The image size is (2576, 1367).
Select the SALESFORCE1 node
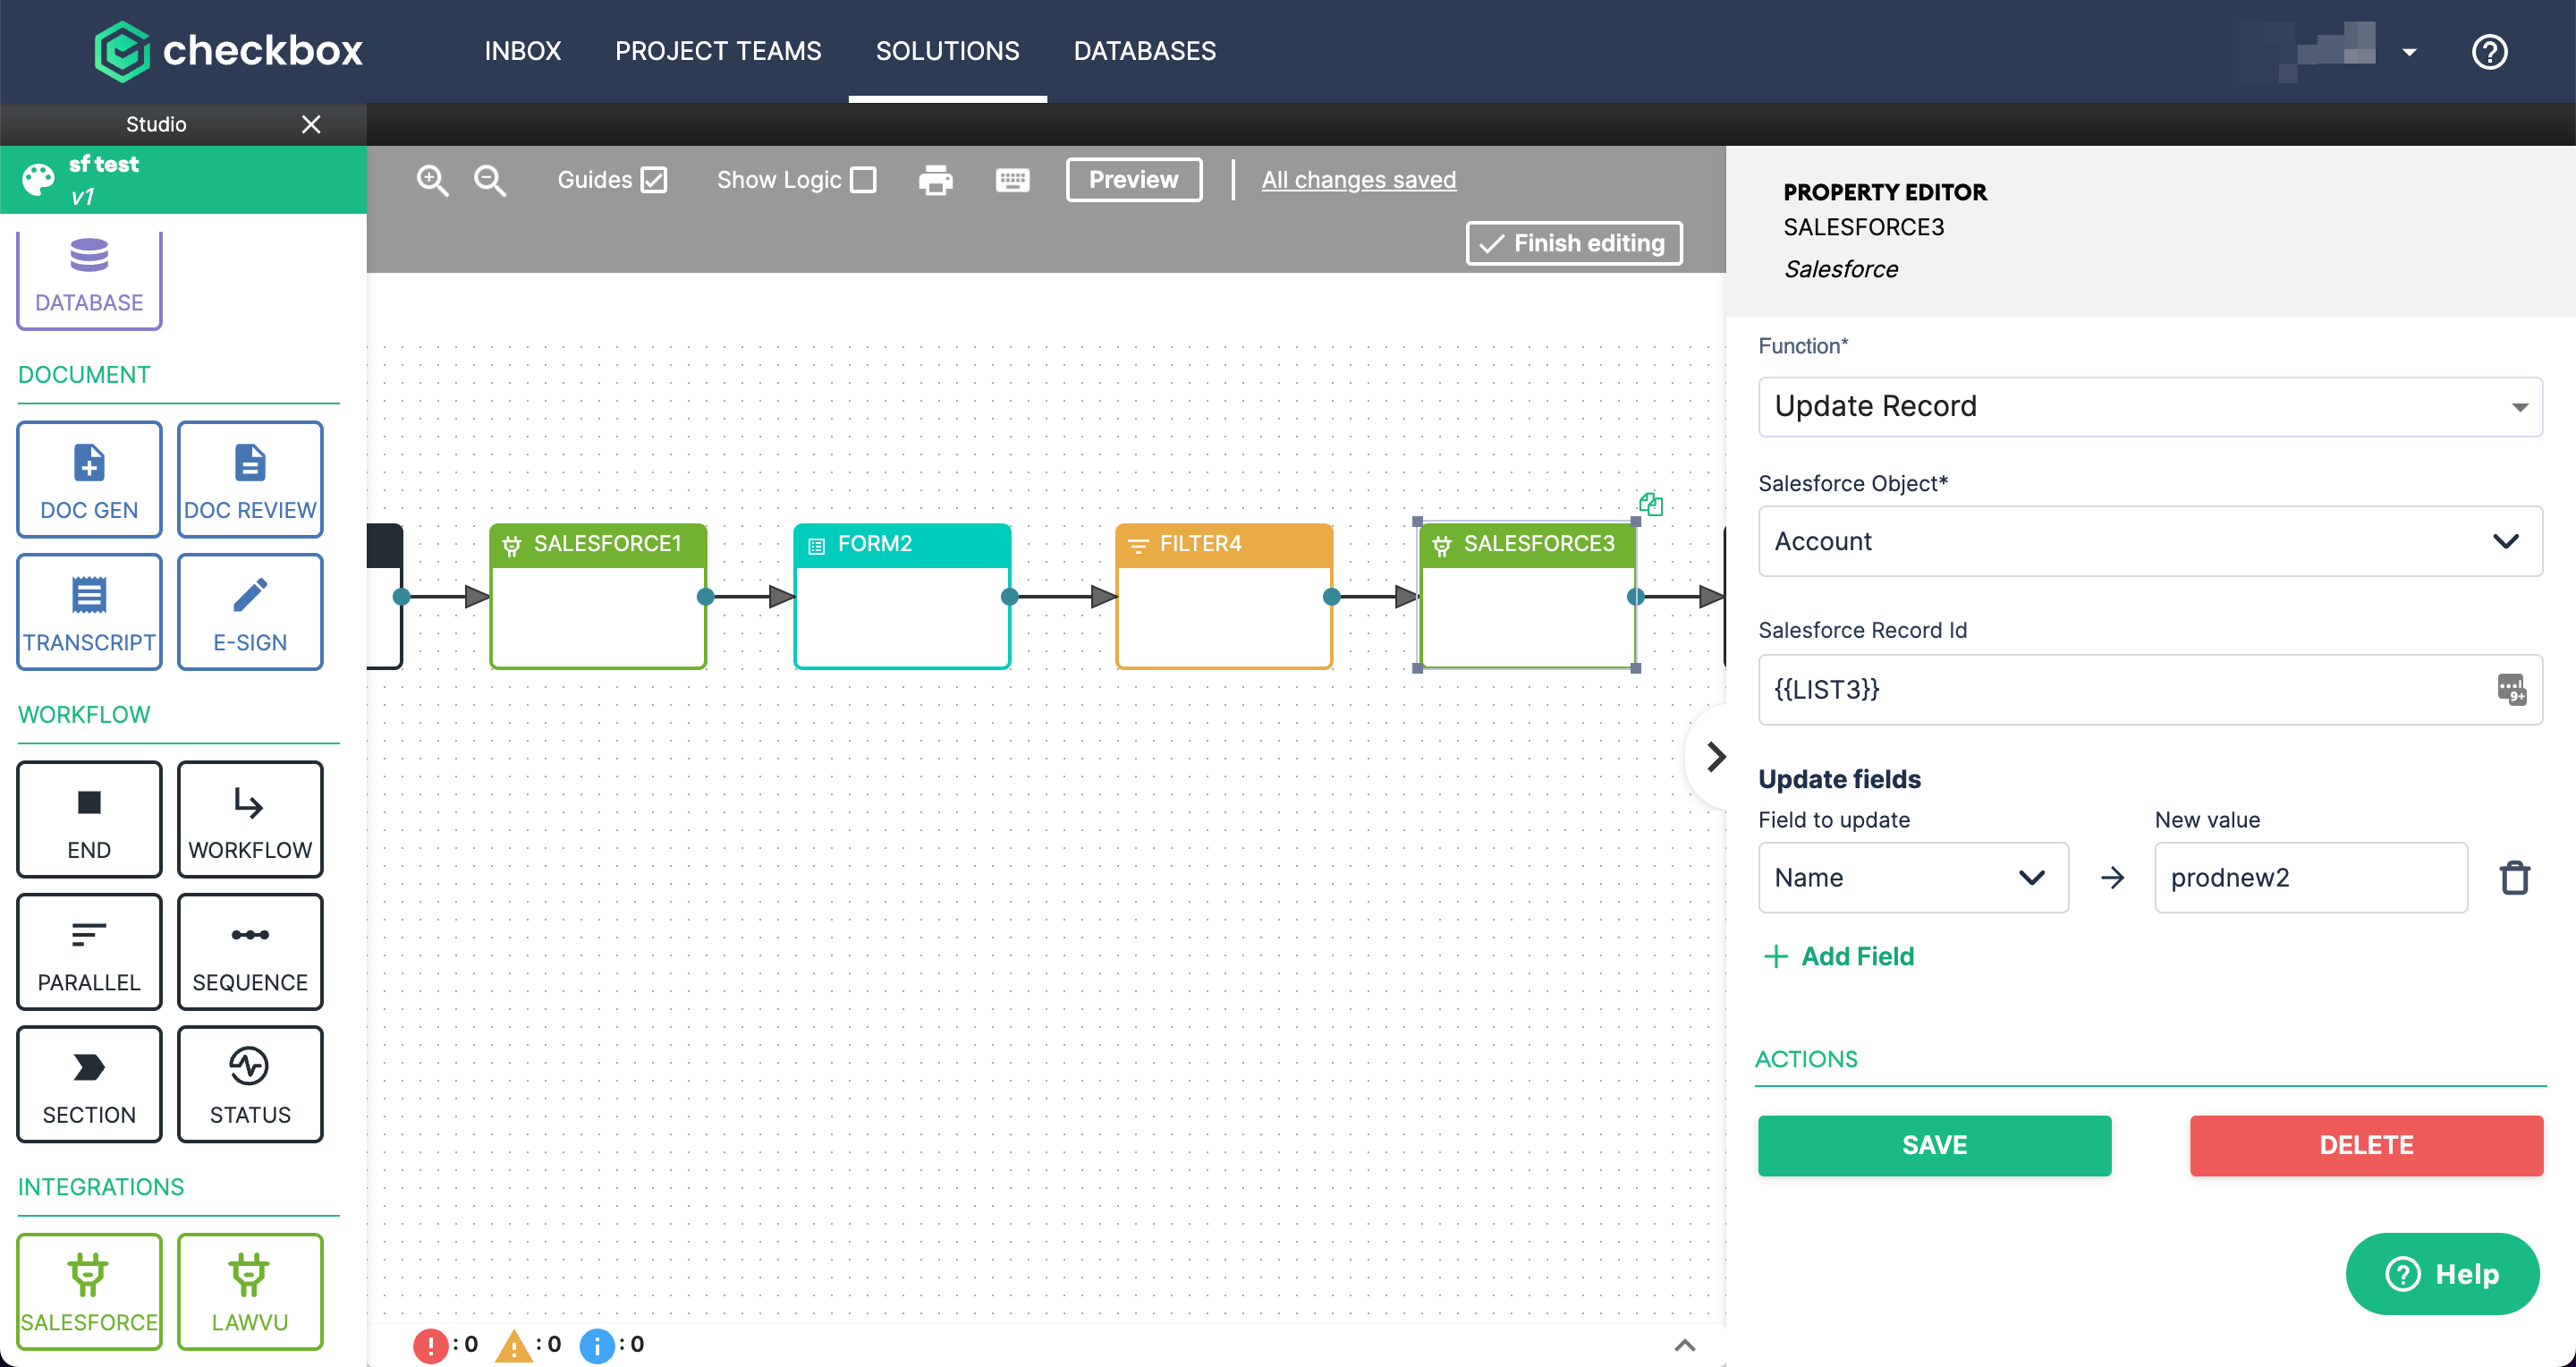[598, 596]
